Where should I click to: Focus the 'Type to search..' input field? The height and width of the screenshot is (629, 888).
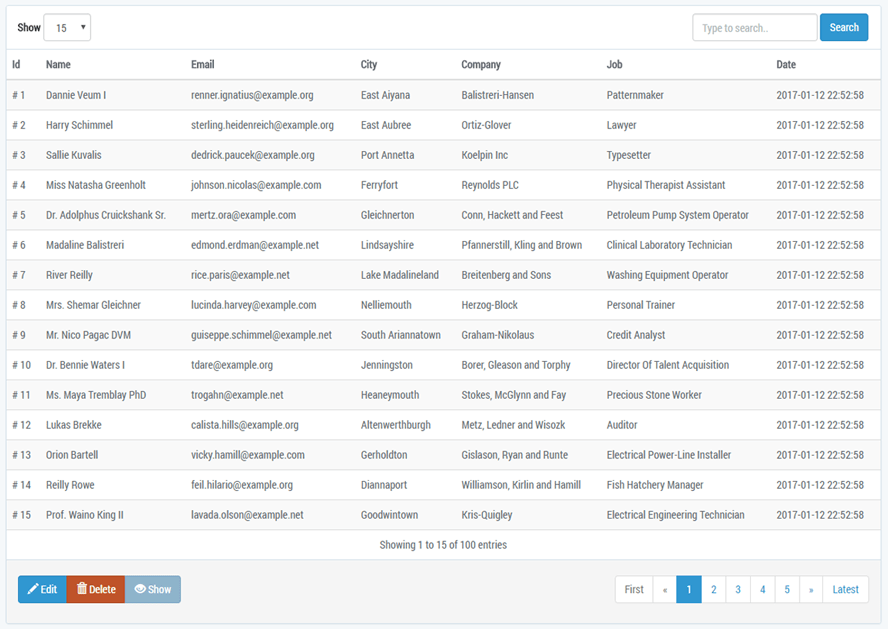click(x=754, y=27)
